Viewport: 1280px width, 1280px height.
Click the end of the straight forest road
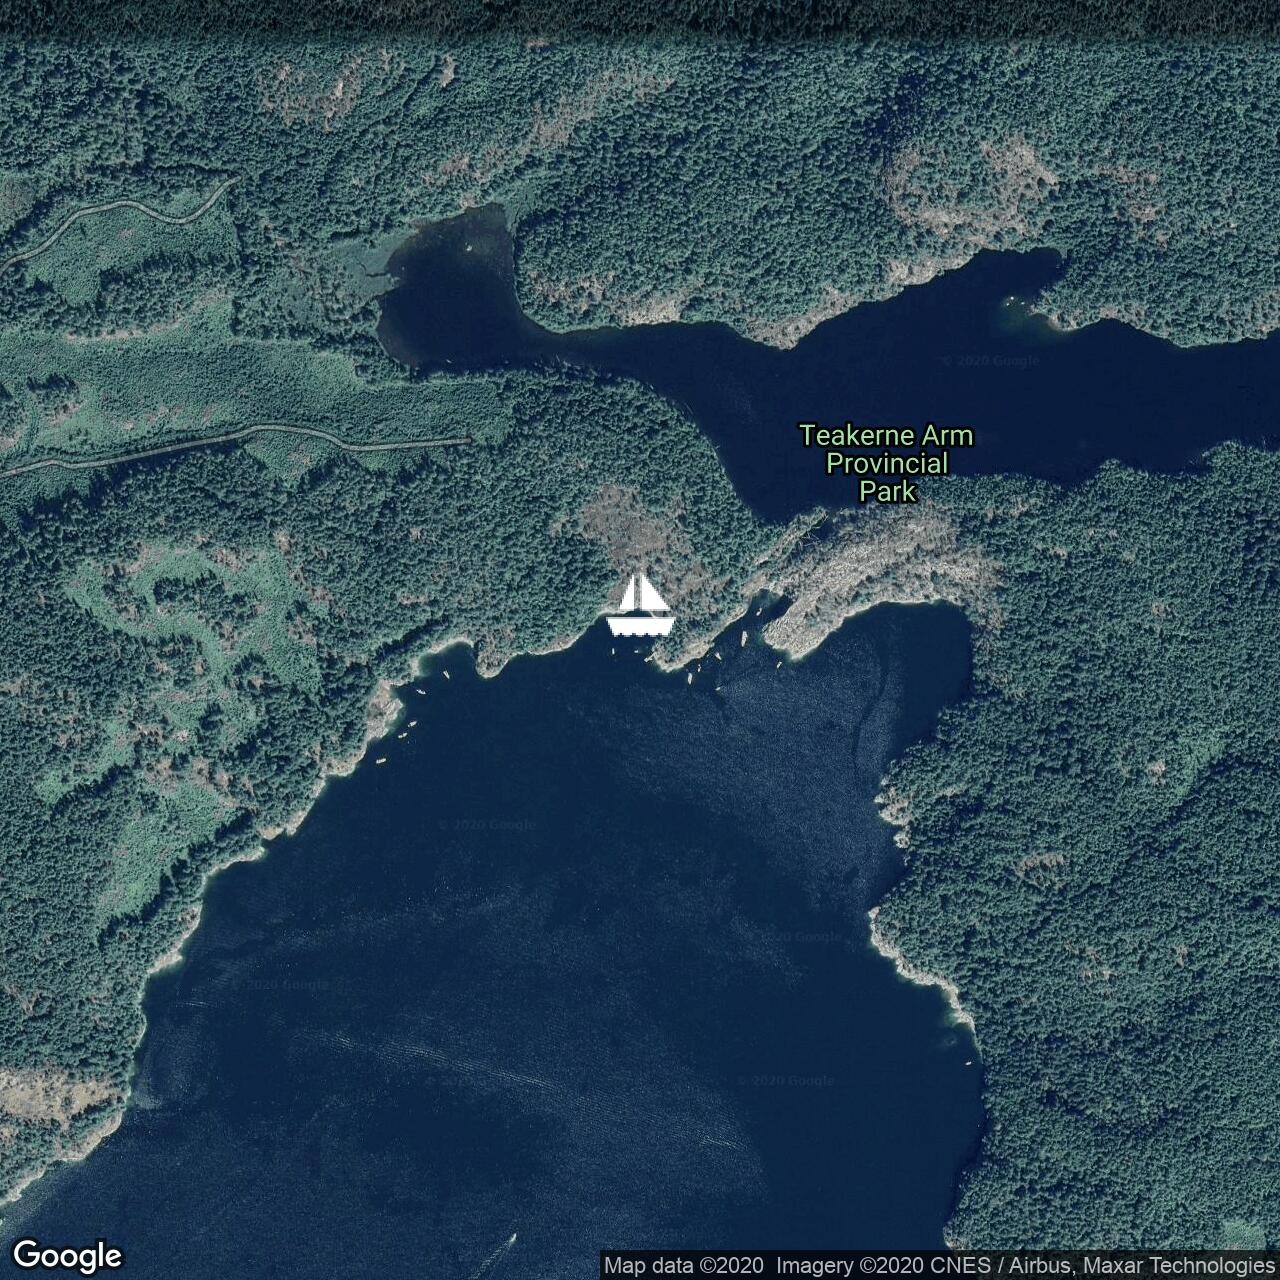click(x=466, y=440)
